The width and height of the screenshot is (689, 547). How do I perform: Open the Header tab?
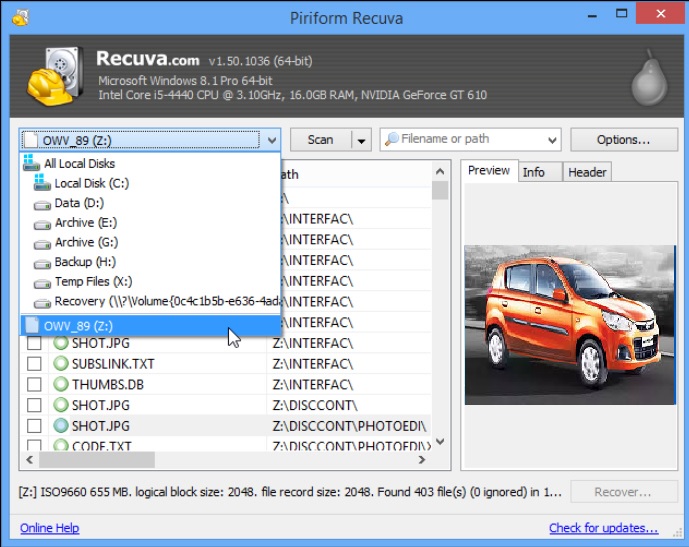click(x=587, y=172)
